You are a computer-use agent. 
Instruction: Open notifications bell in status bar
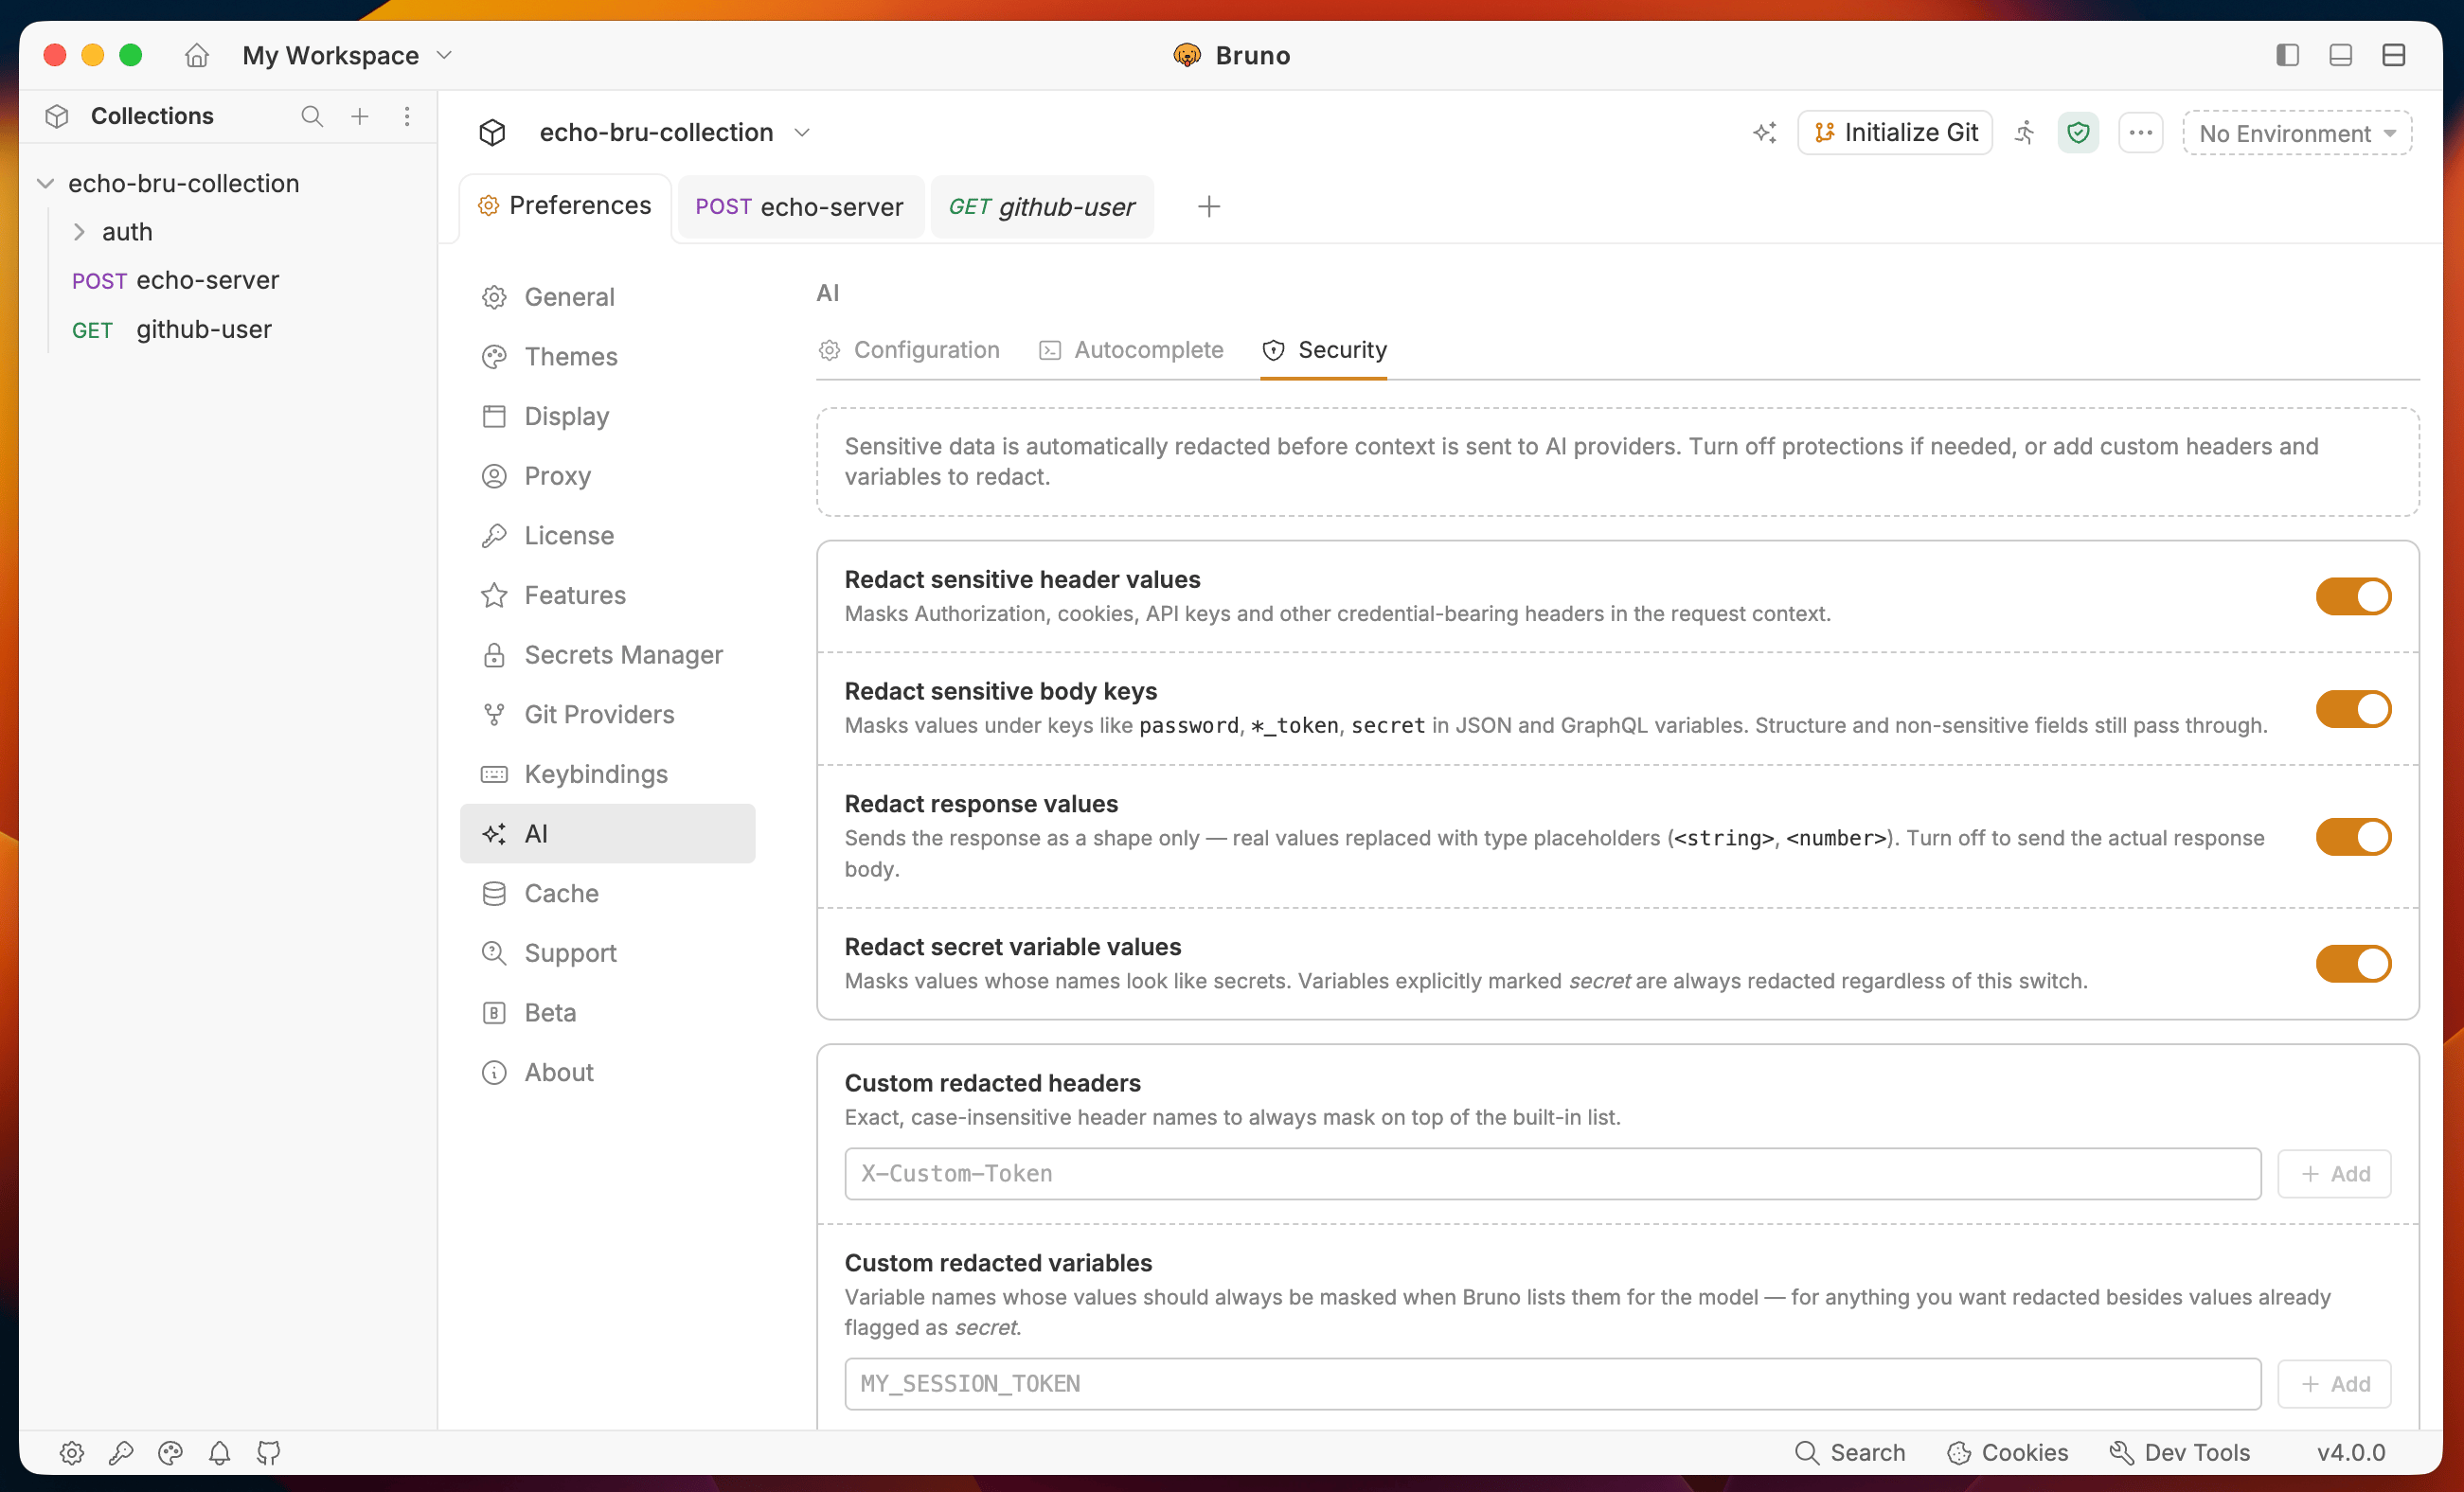click(x=219, y=1452)
